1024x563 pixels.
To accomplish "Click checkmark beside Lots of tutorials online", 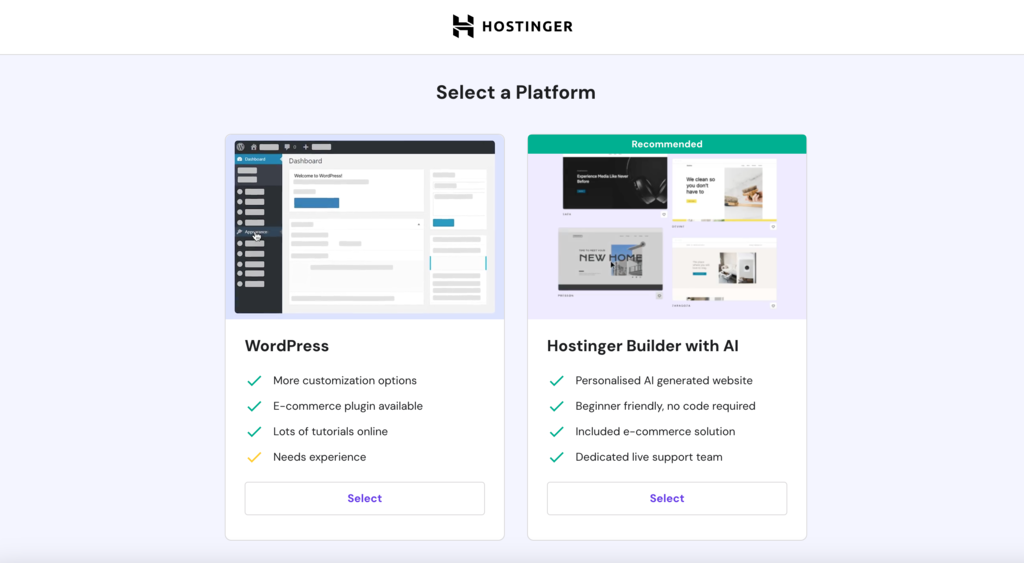I will pos(254,432).
